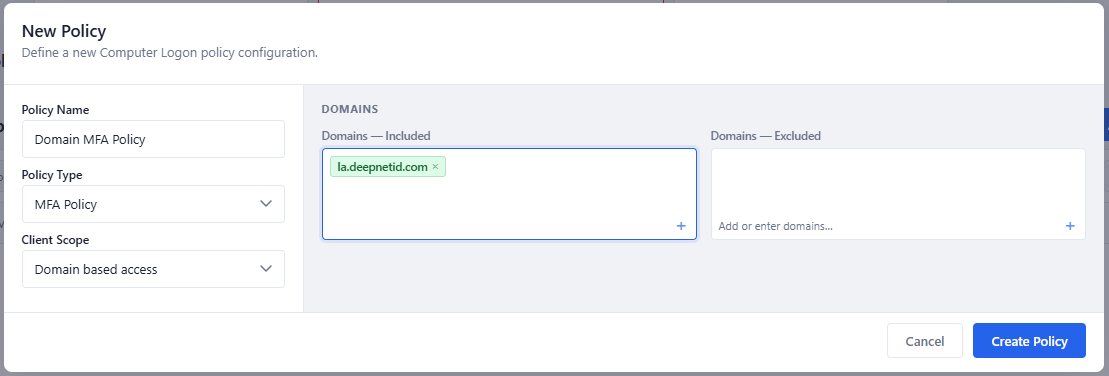Click the Policy Name label
This screenshot has width=1109, height=376.
click(55, 110)
